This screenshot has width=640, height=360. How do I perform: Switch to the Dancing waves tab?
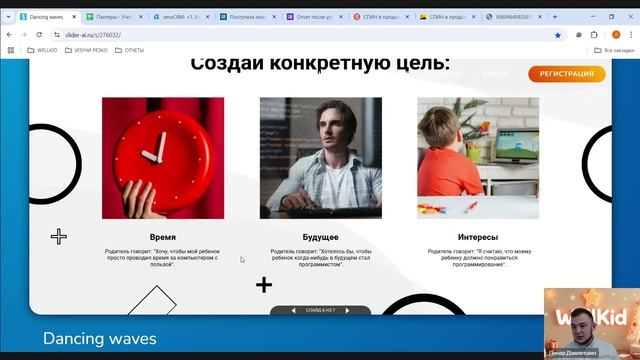tap(46, 17)
